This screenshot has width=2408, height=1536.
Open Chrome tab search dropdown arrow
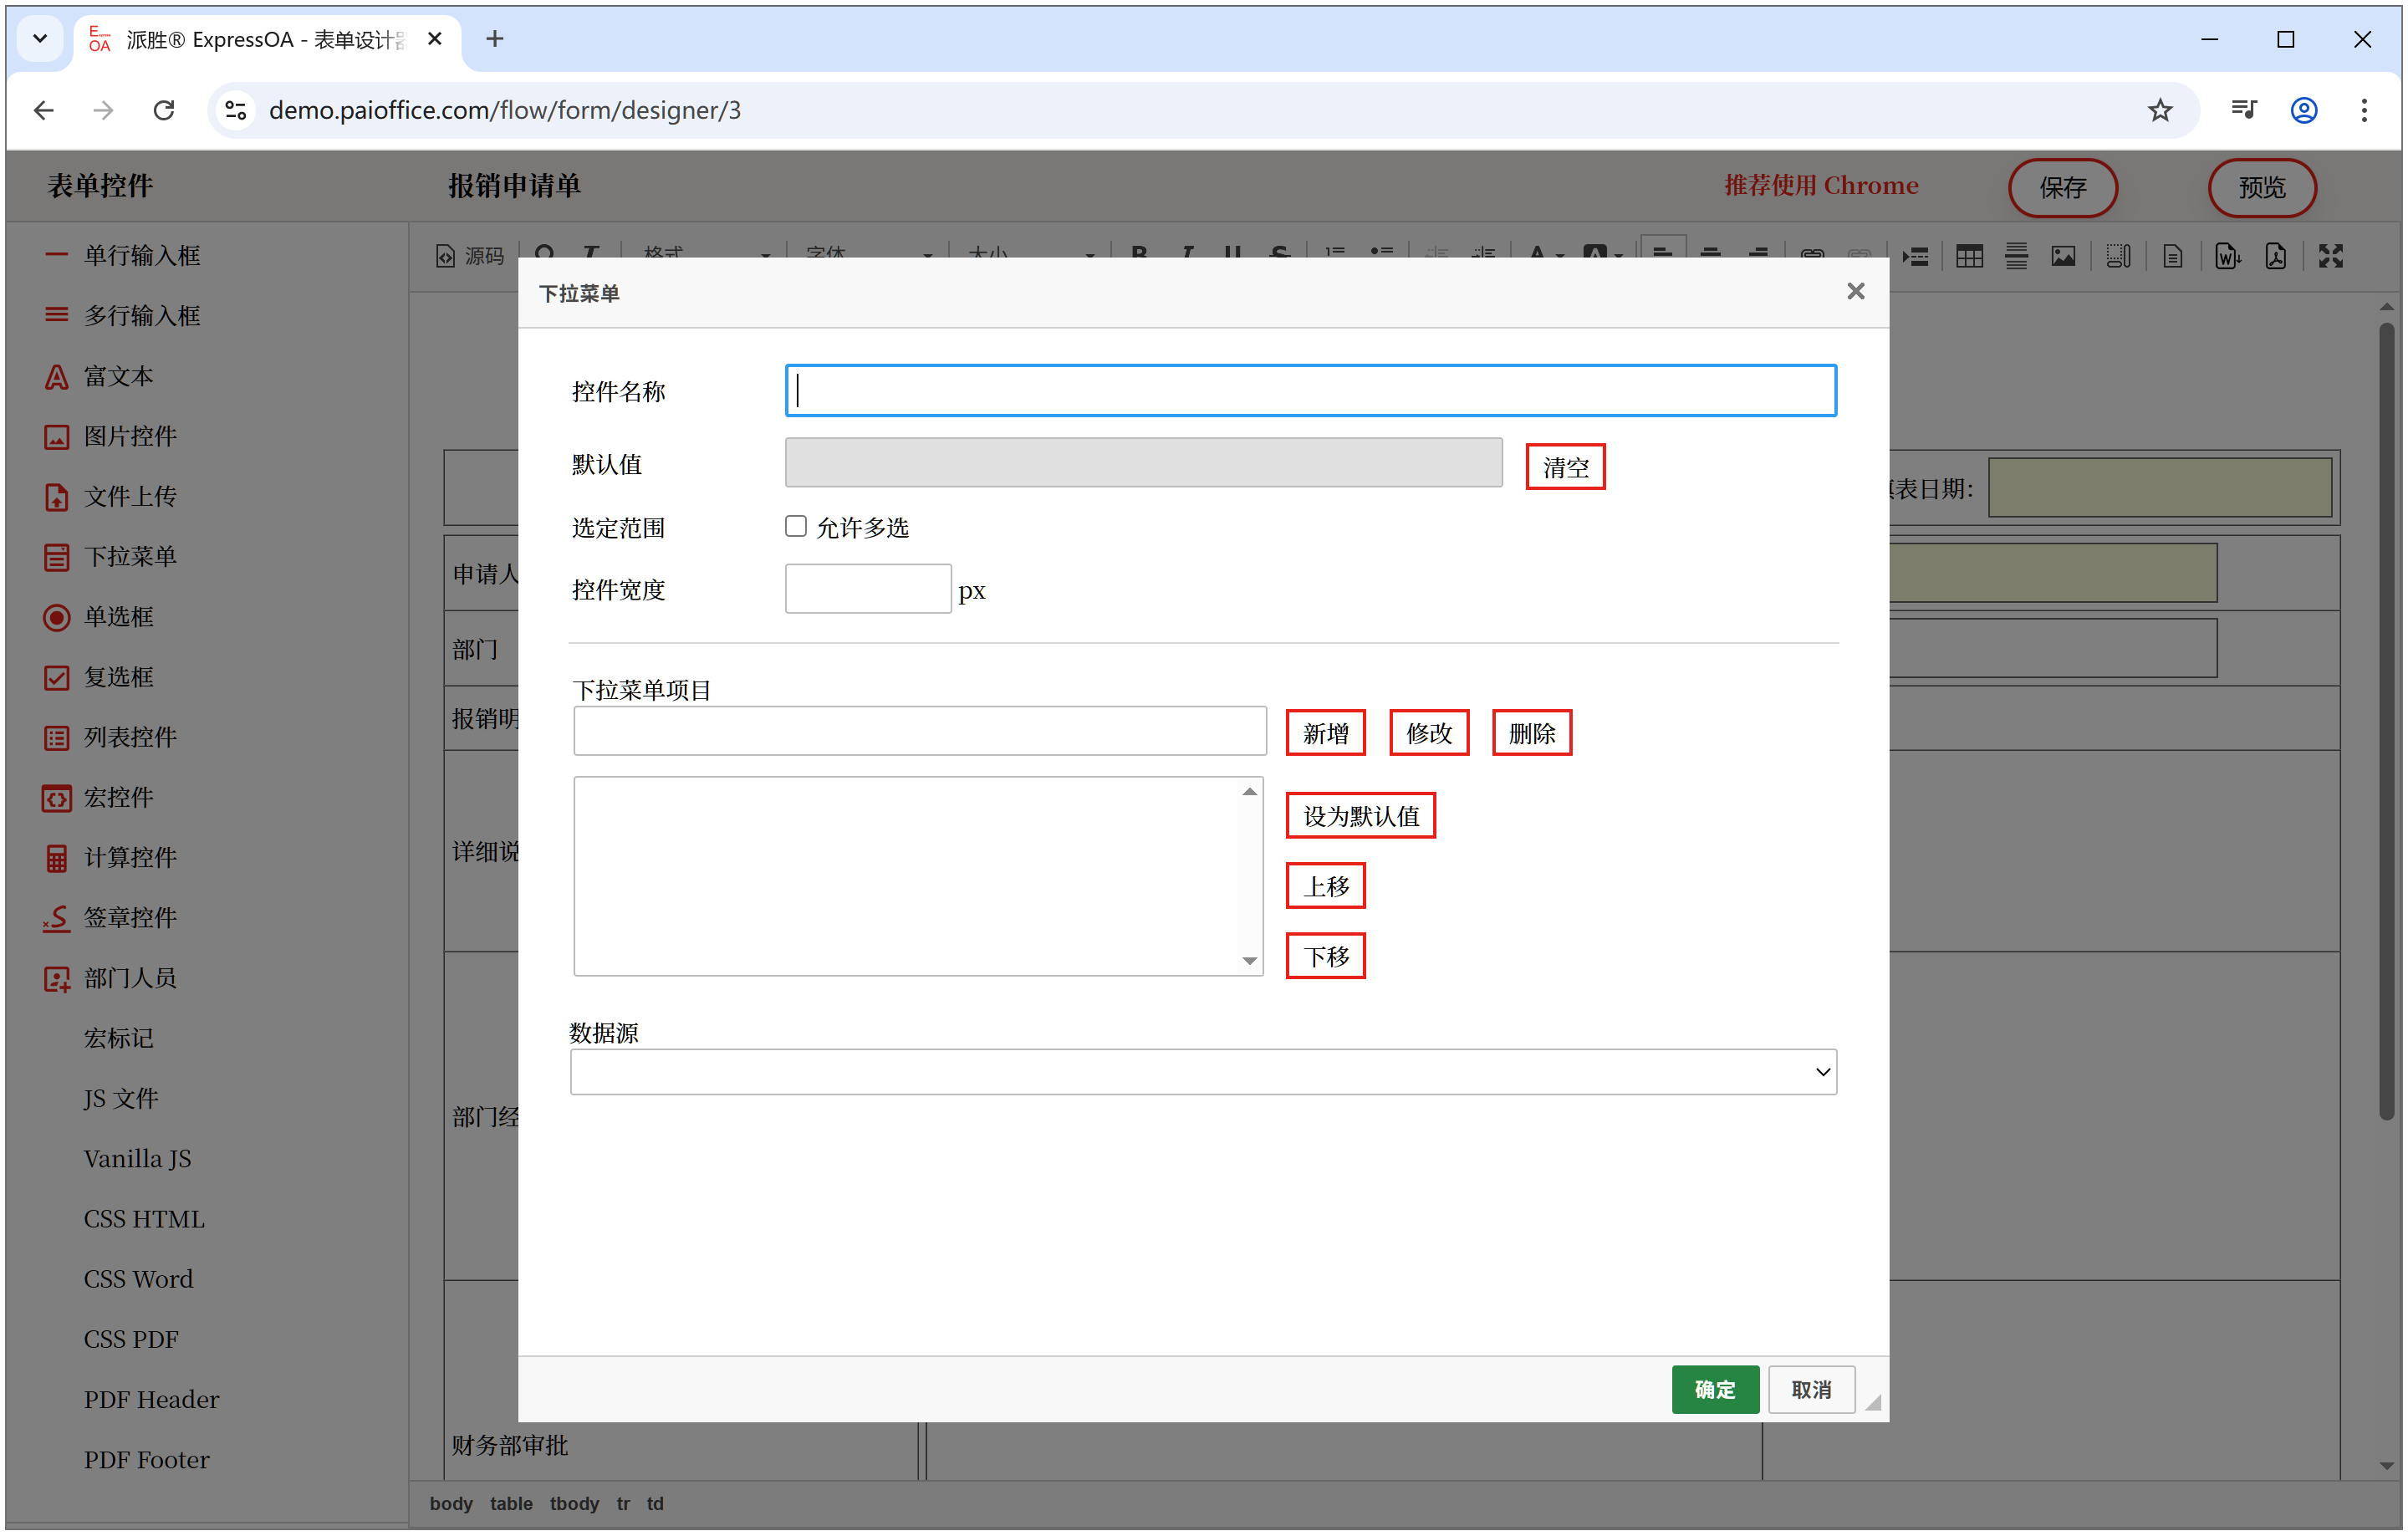(40, 39)
